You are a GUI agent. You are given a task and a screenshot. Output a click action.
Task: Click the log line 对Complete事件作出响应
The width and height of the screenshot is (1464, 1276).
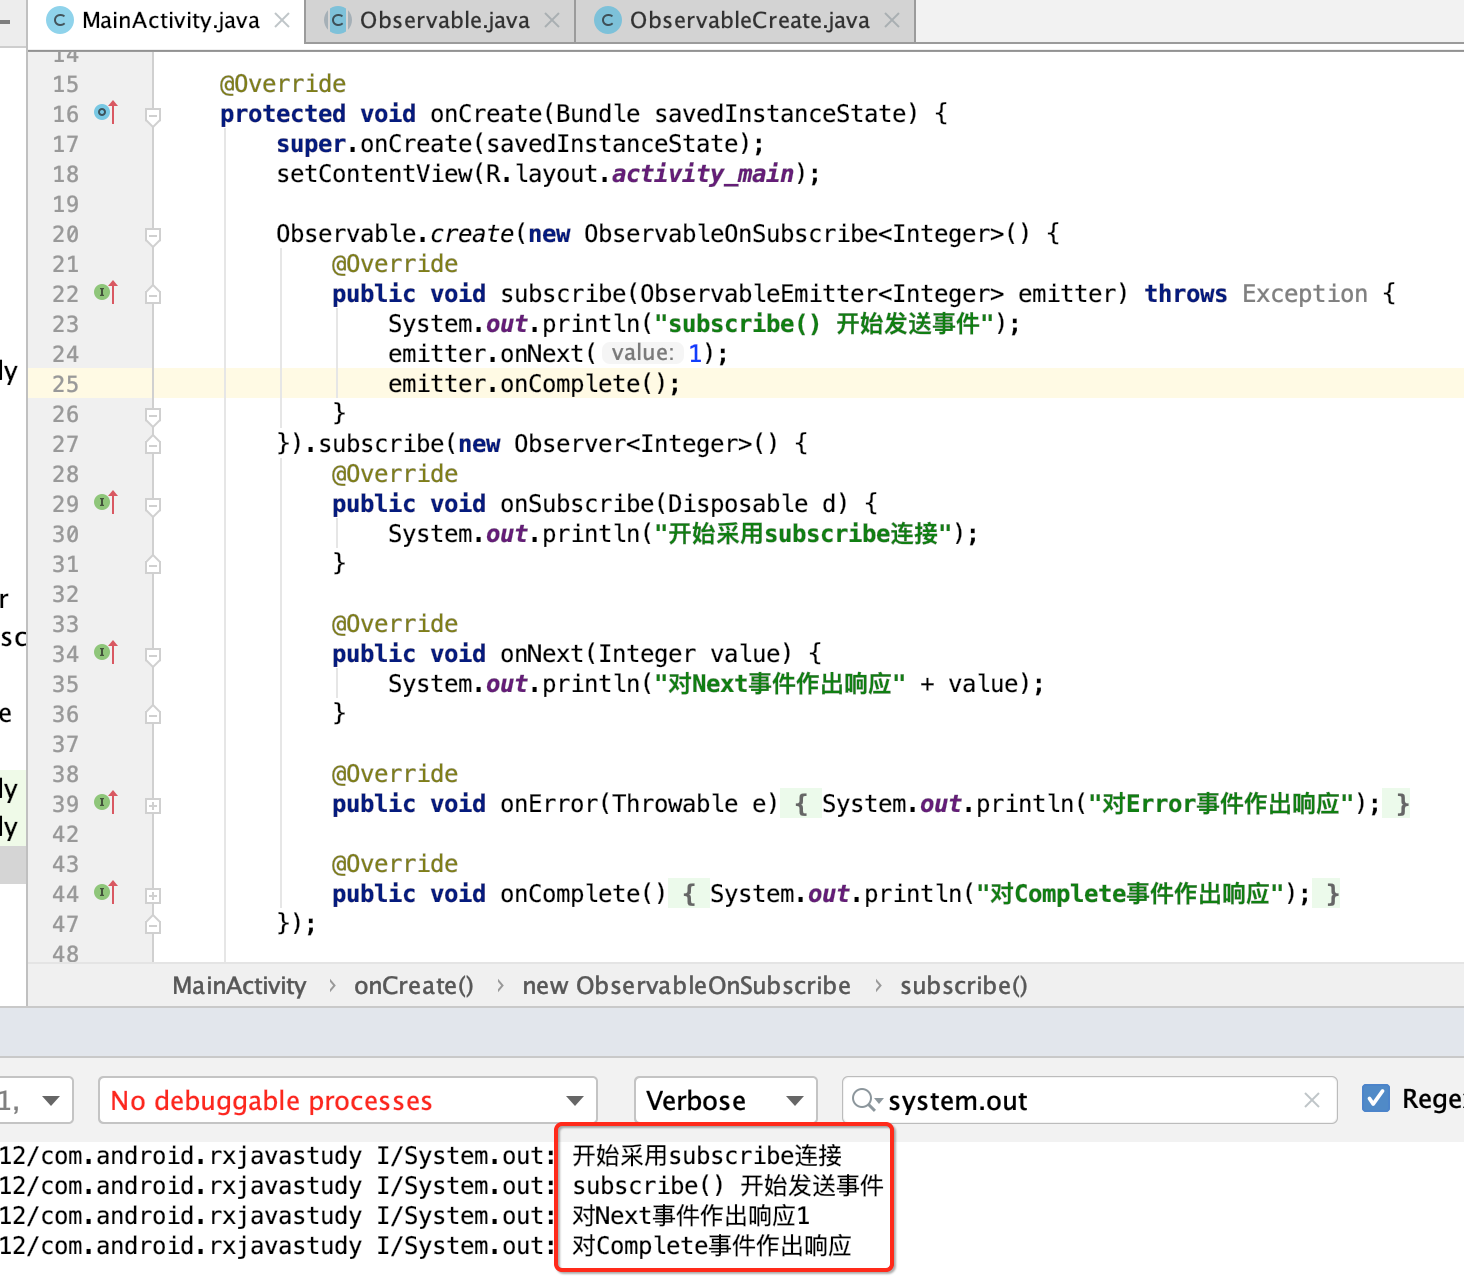(711, 1245)
